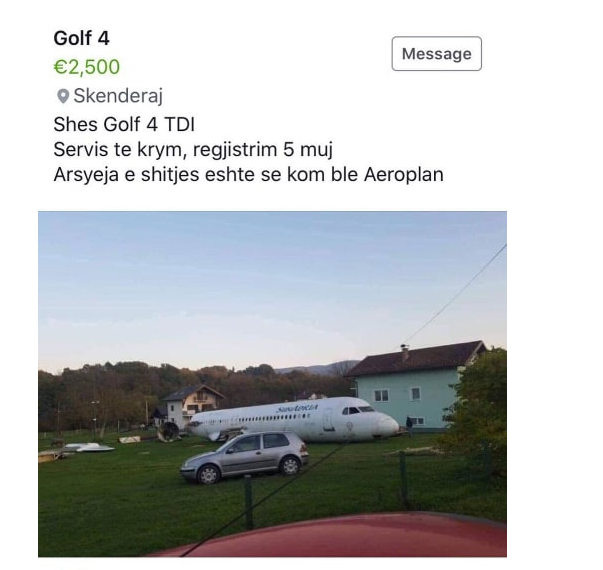Click the Golf's front wheel
The height and width of the screenshot is (570, 603).
pyautogui.click(x=208, y=475)
